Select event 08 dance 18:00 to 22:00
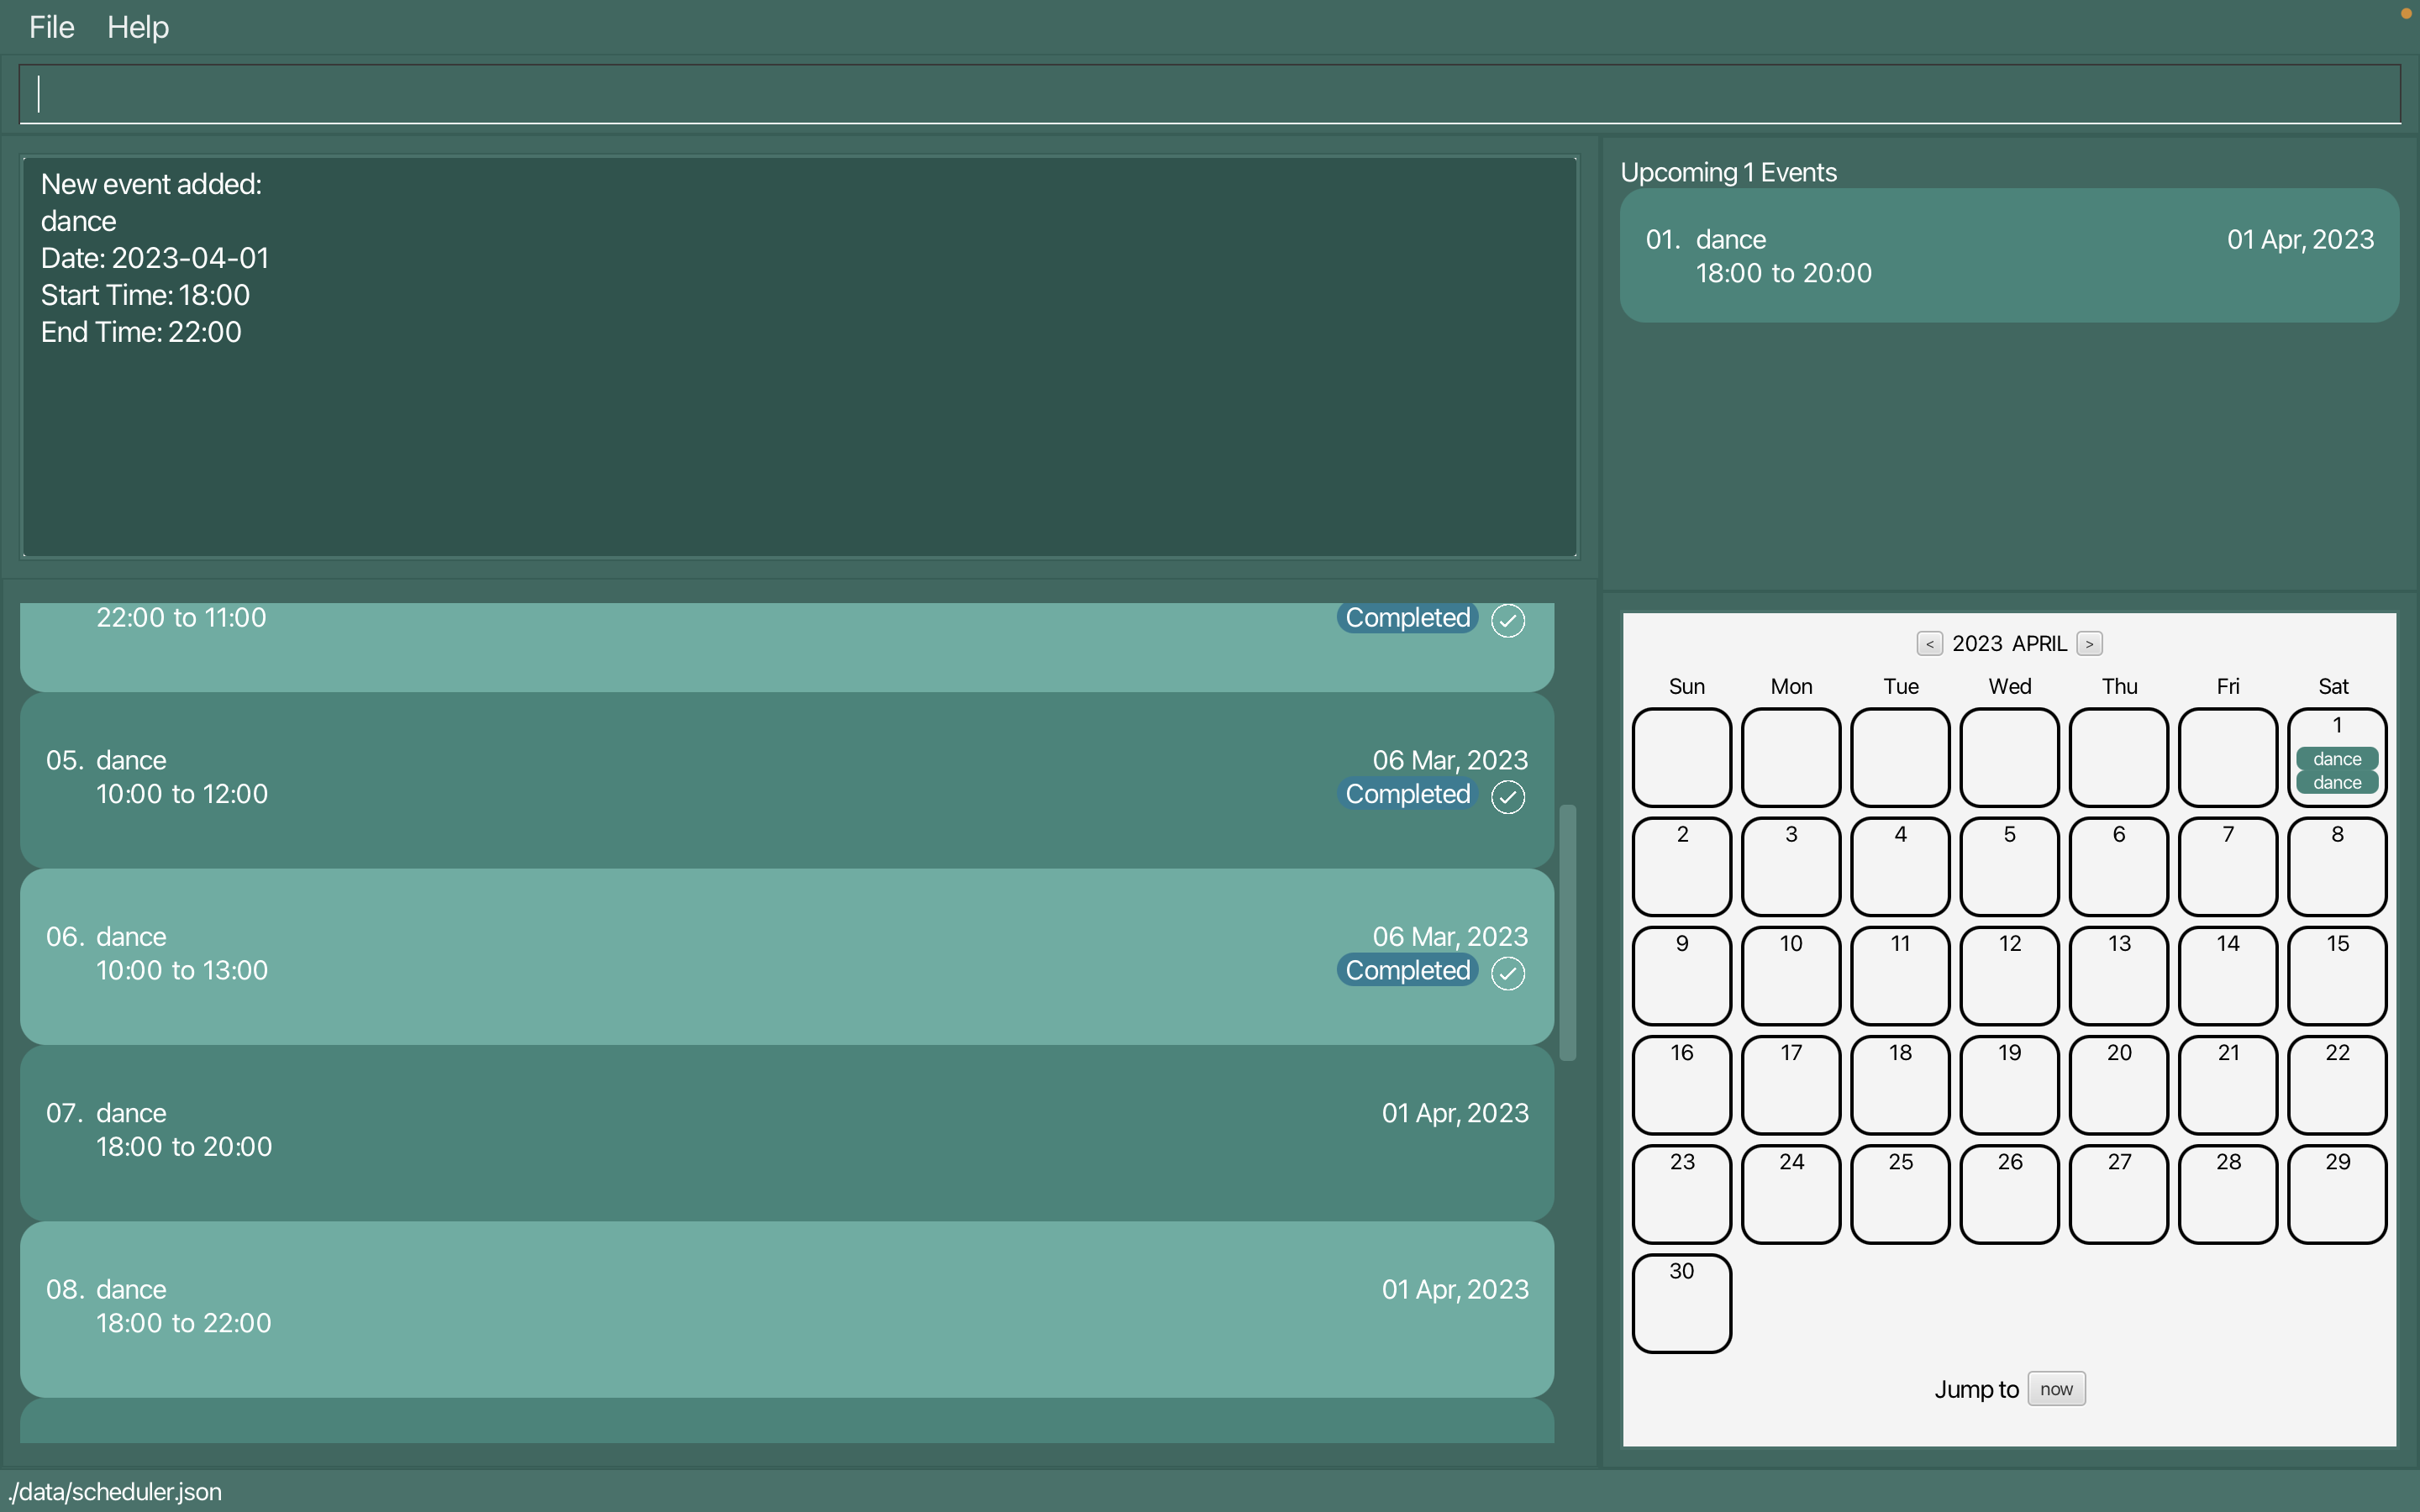Image resolution: width=2420 pixels, height=1512 pixels. 786,1307
